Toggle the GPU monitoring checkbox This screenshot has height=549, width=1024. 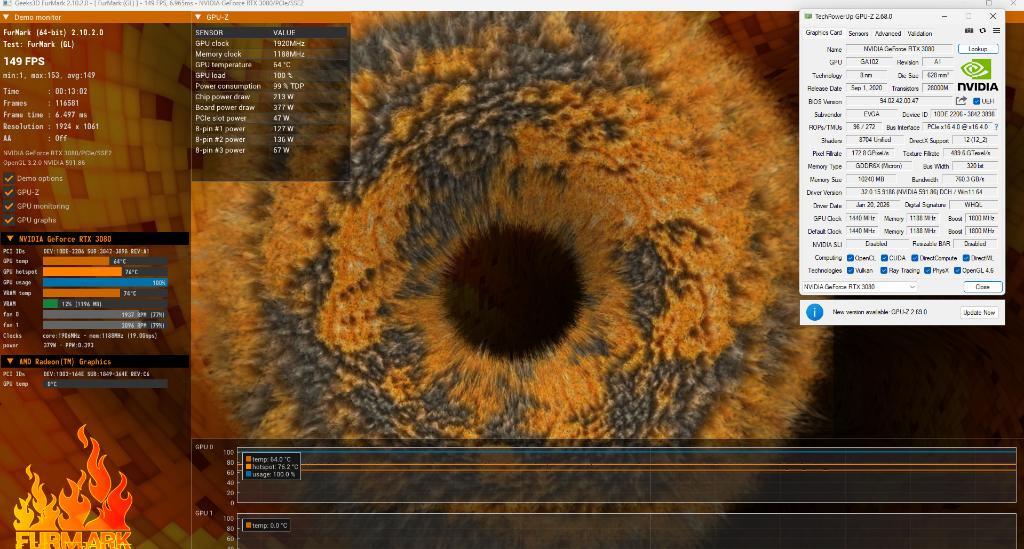coord(8,206)
